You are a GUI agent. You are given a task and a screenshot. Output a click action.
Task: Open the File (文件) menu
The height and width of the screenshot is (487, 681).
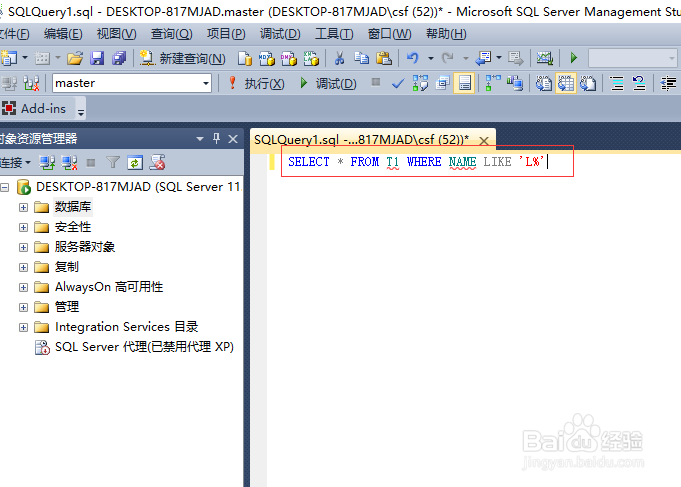pos(14,33)
